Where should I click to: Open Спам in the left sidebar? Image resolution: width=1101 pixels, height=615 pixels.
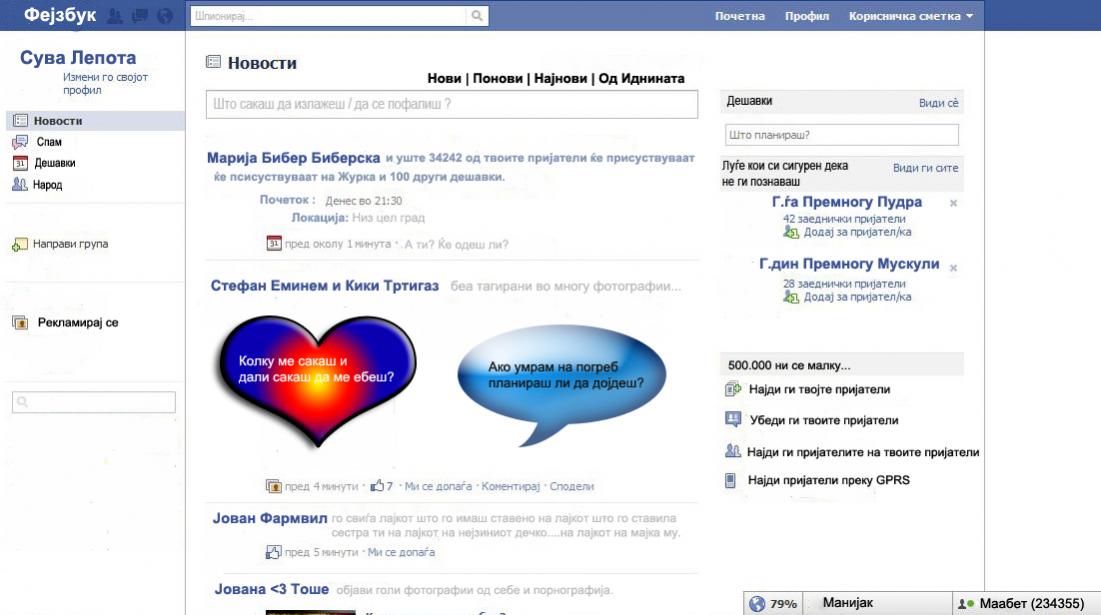point(49,142)
